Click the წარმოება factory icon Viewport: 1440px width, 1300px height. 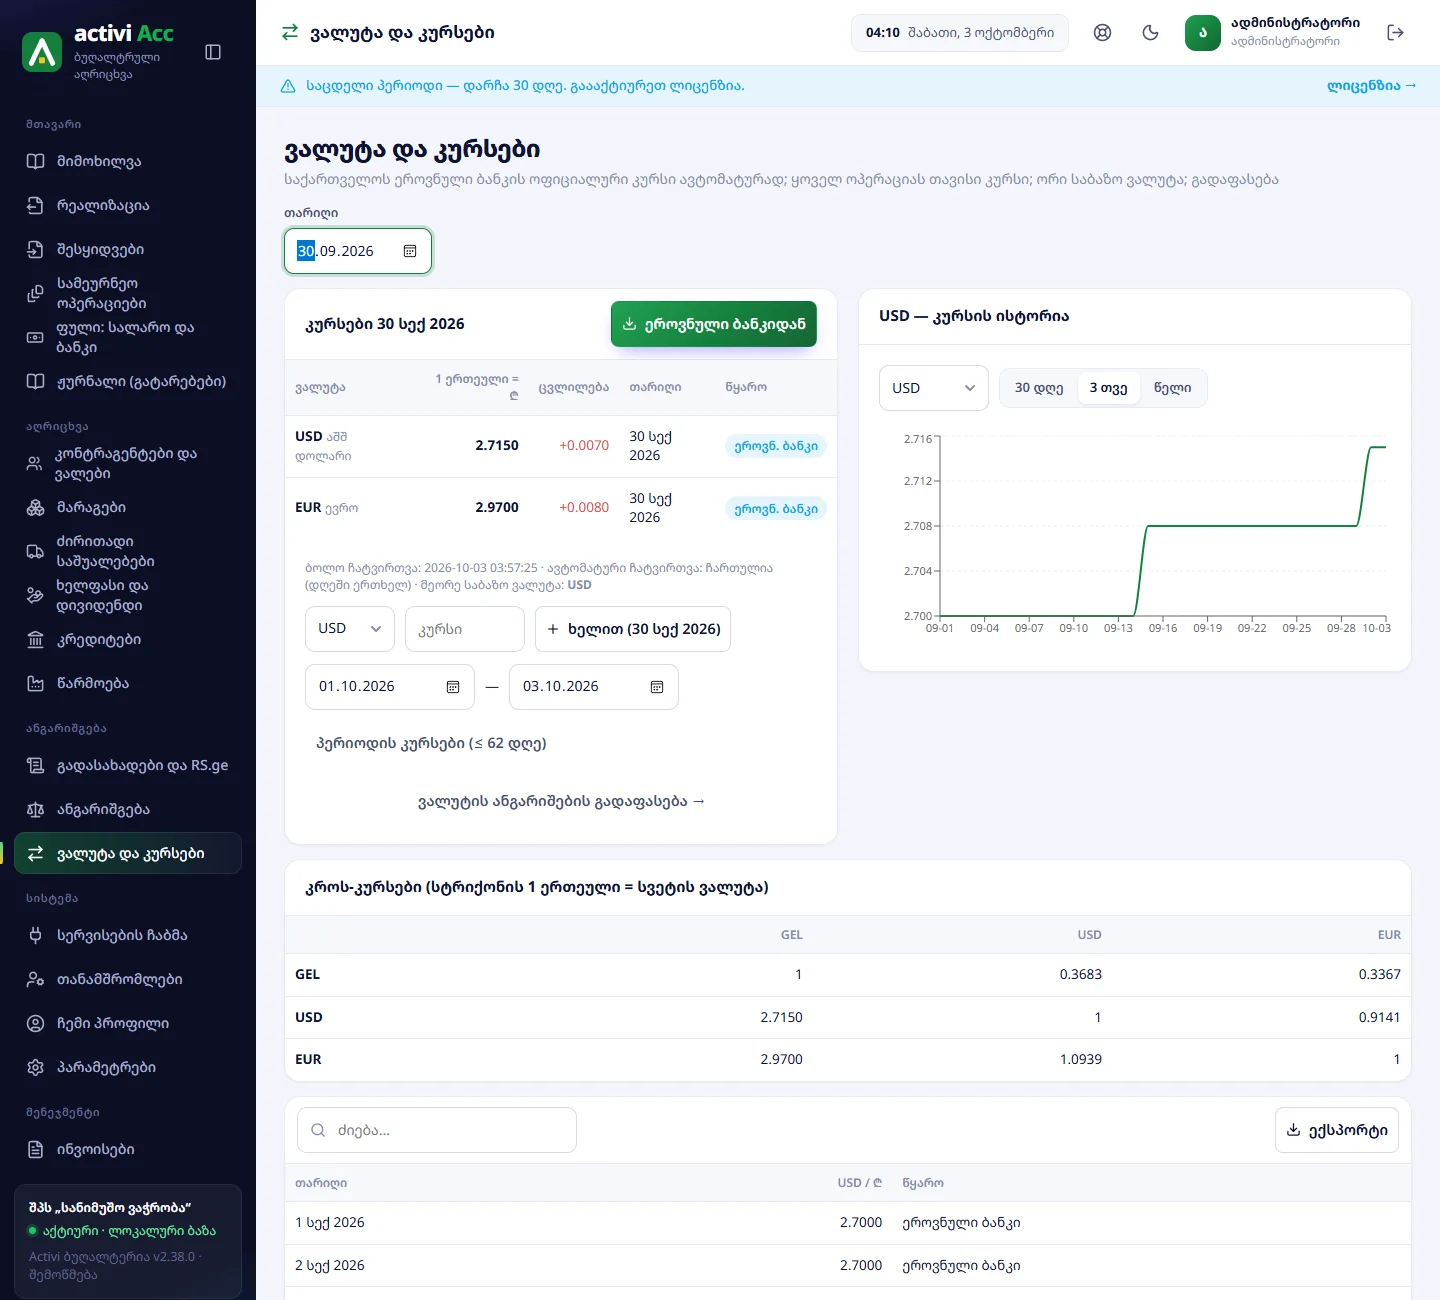click(x=35, y=683)
